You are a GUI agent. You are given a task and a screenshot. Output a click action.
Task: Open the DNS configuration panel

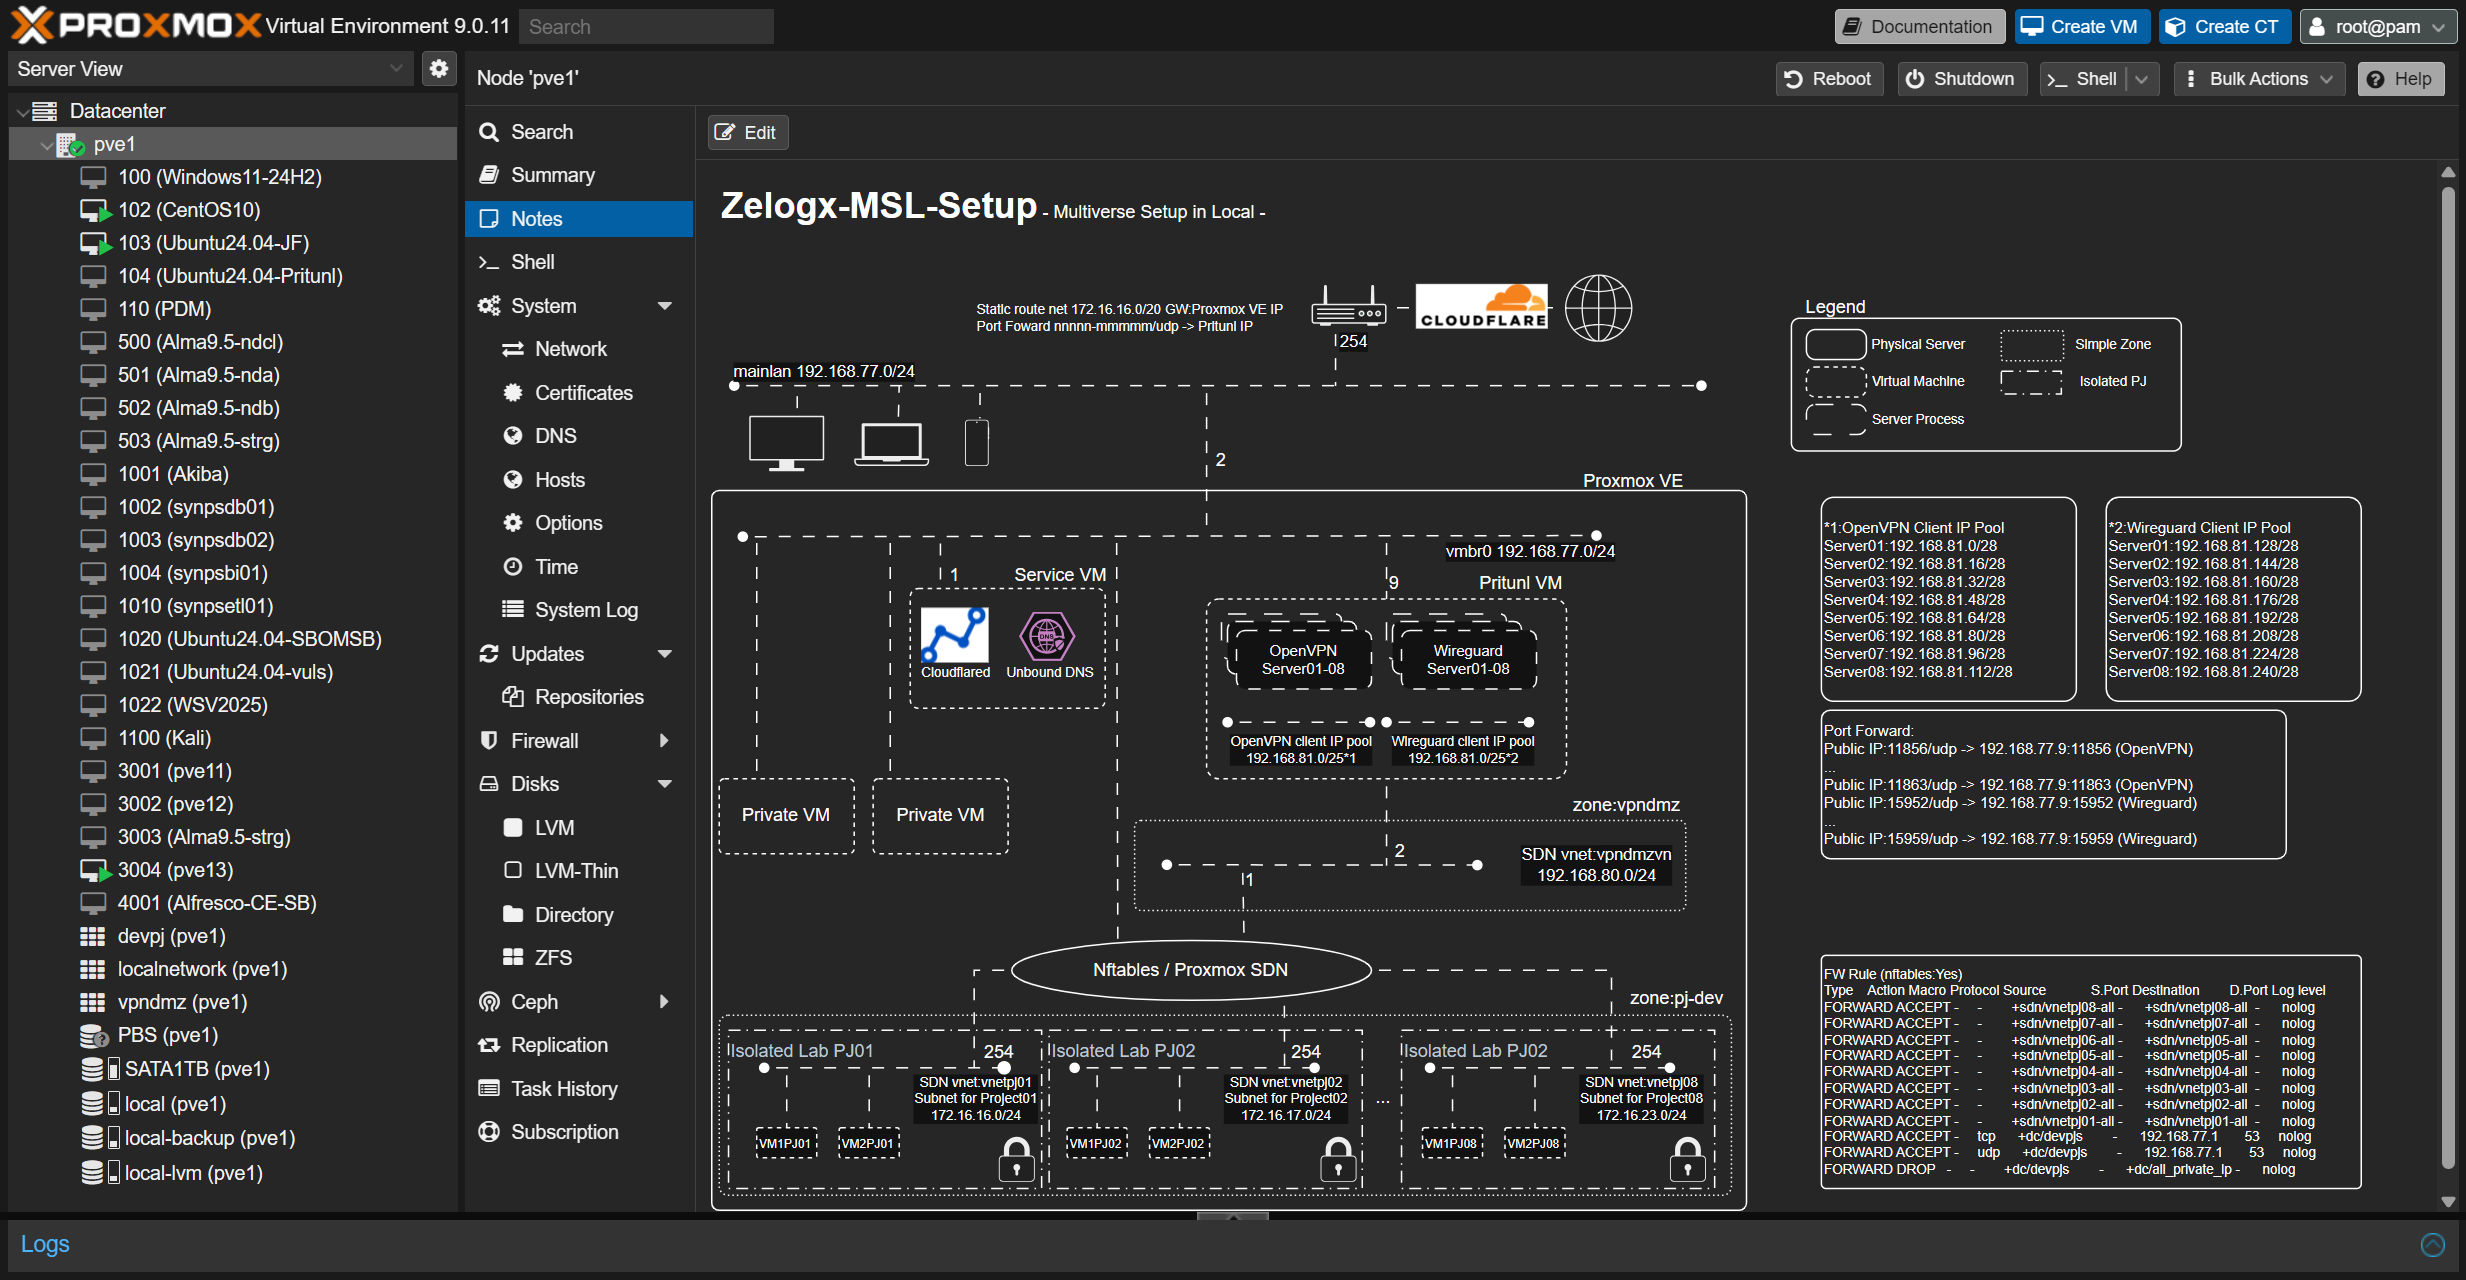(x=554, y=435)
